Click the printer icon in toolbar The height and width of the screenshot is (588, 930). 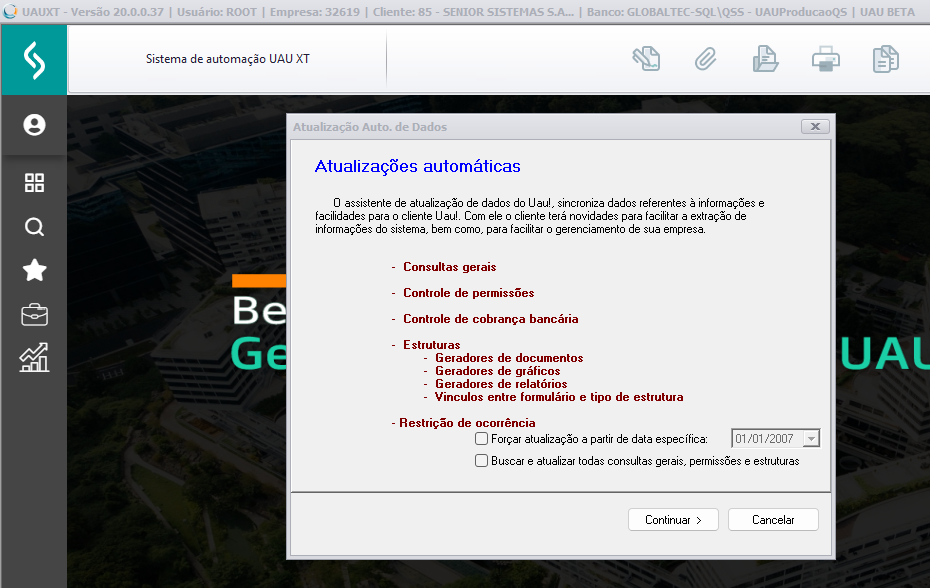pos(825,59)
